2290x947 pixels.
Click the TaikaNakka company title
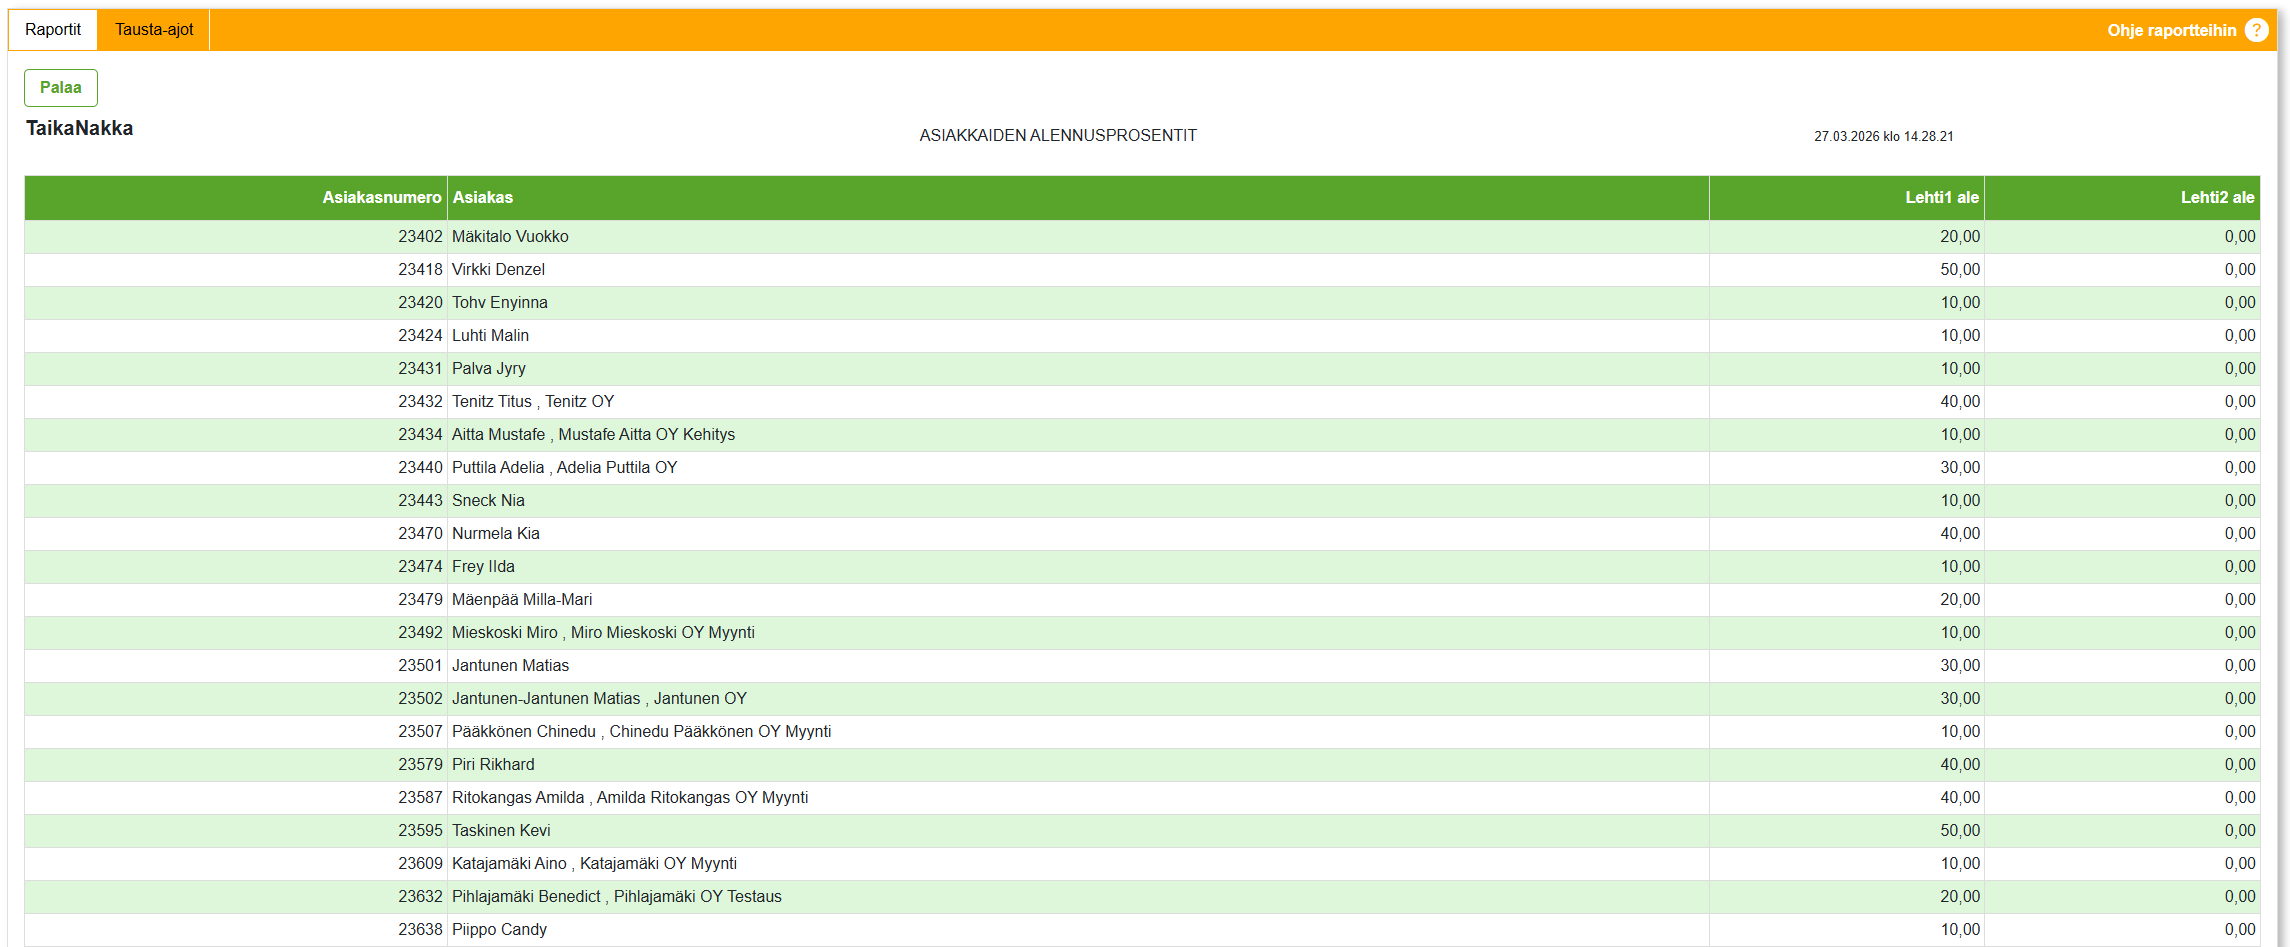79,128
